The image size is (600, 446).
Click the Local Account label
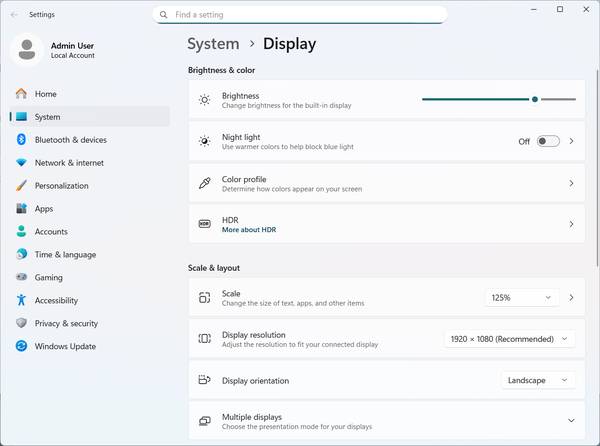(73, 55)
